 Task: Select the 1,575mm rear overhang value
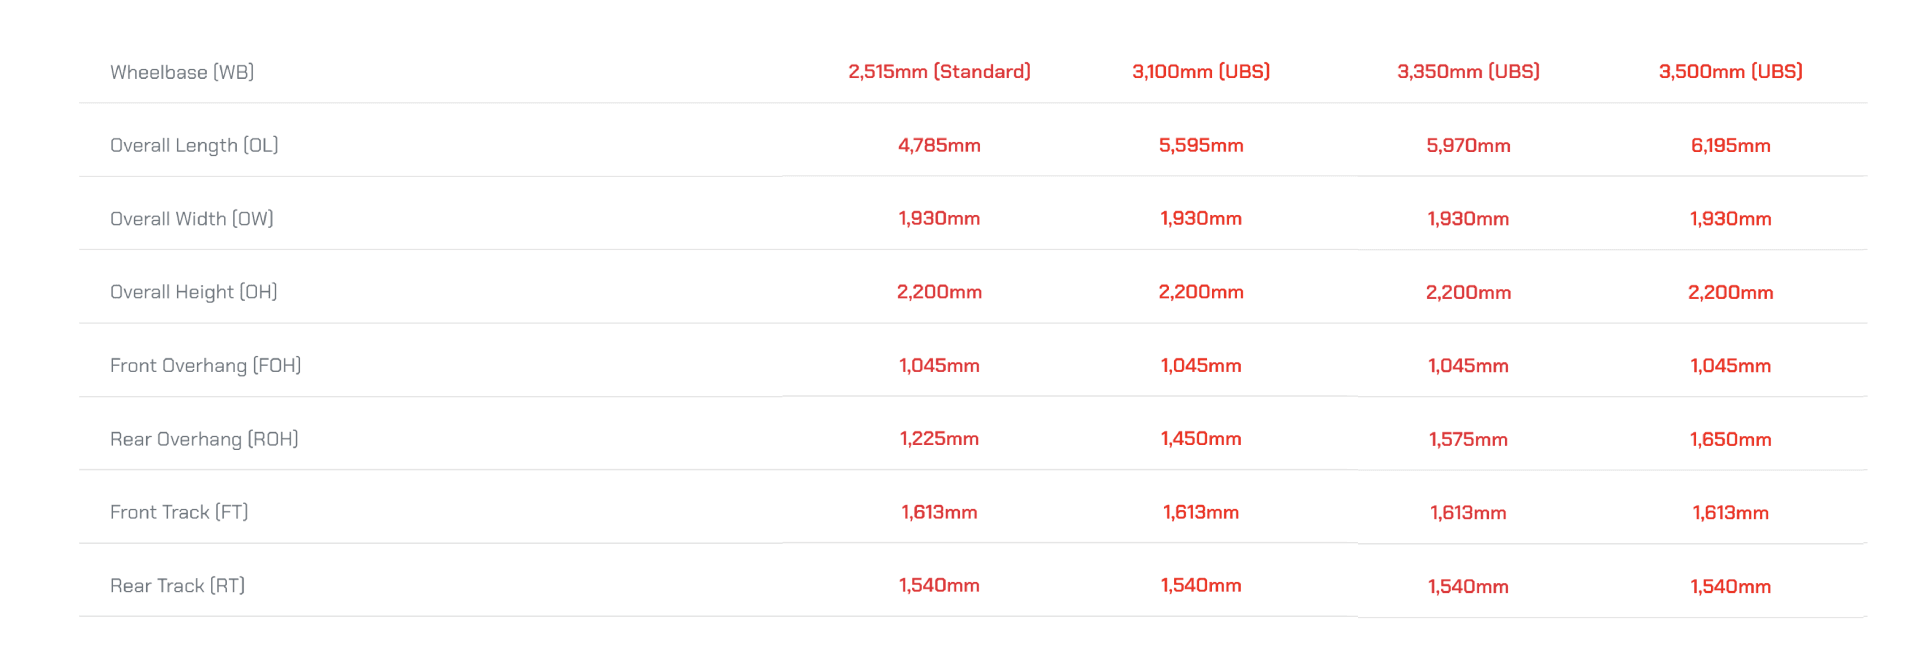point(1468,439)
